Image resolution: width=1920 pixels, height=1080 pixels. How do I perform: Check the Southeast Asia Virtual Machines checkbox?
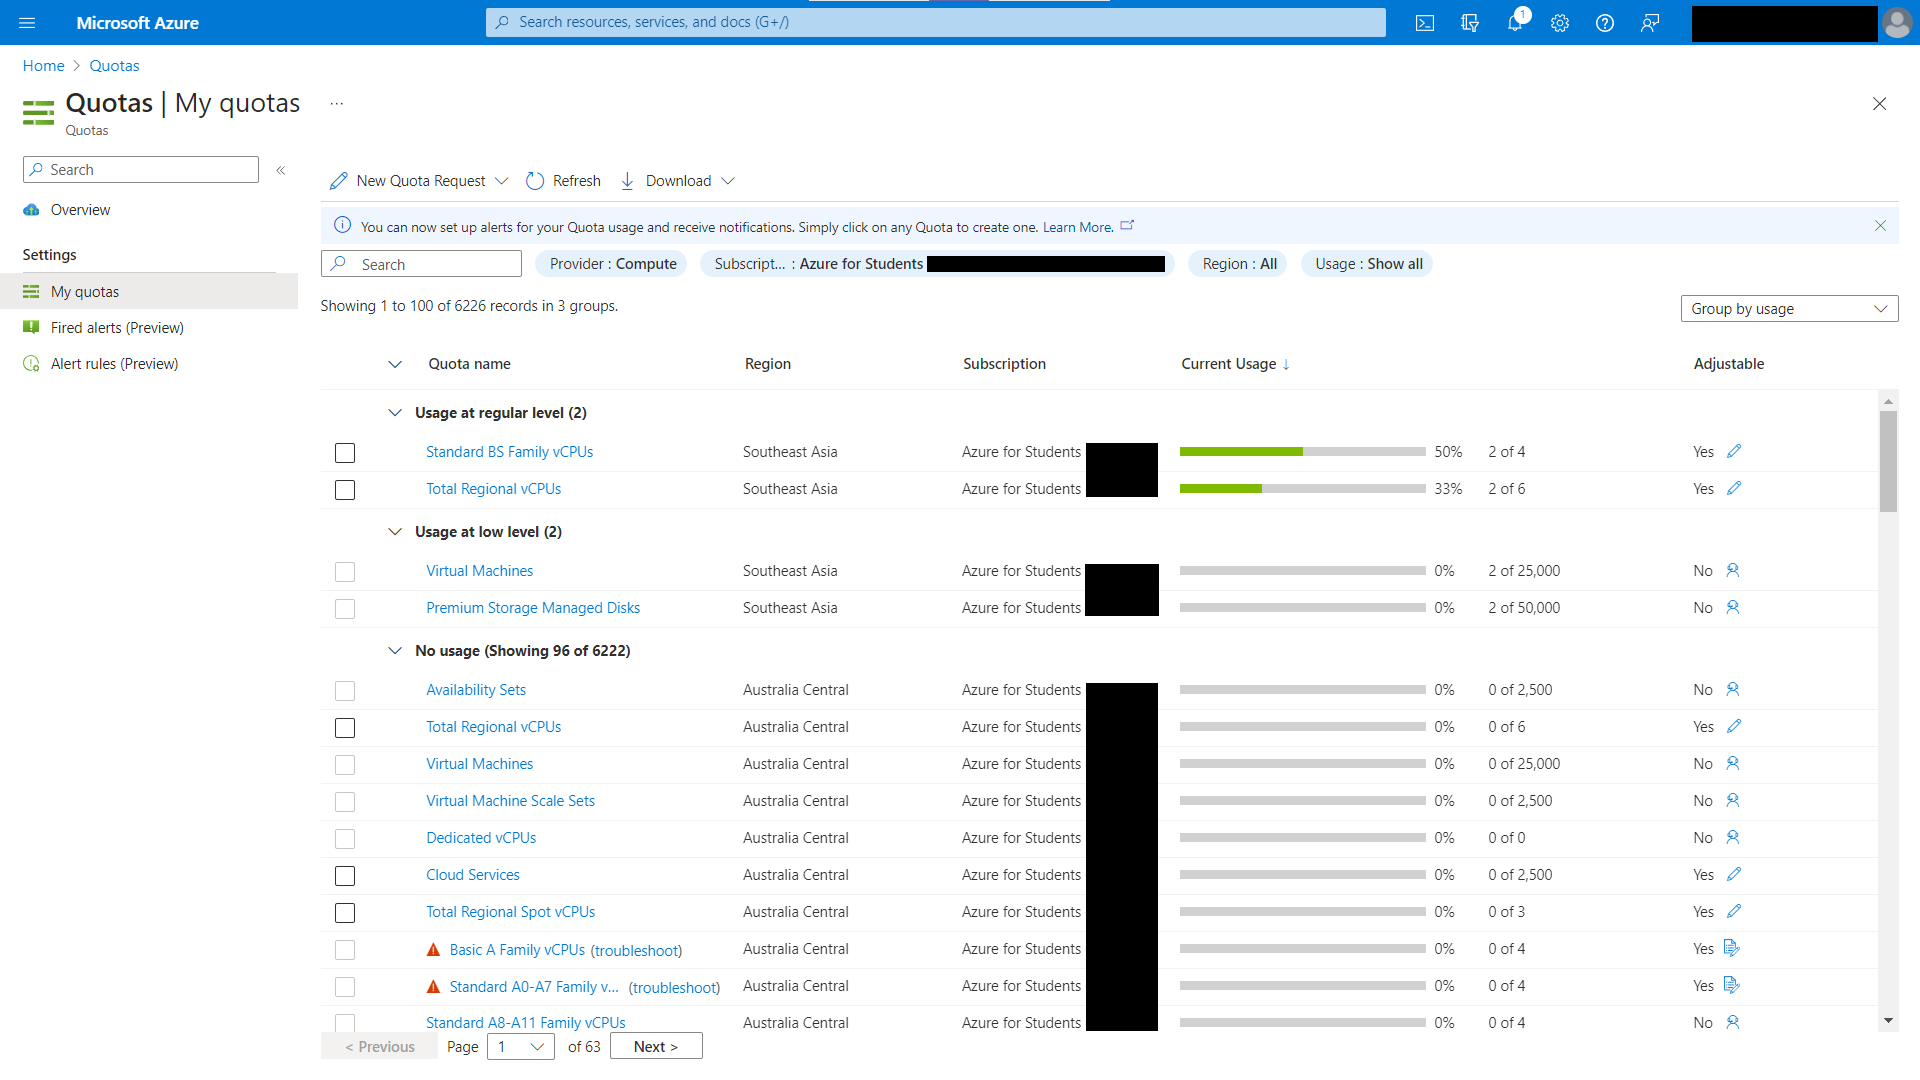coord(345,572)
